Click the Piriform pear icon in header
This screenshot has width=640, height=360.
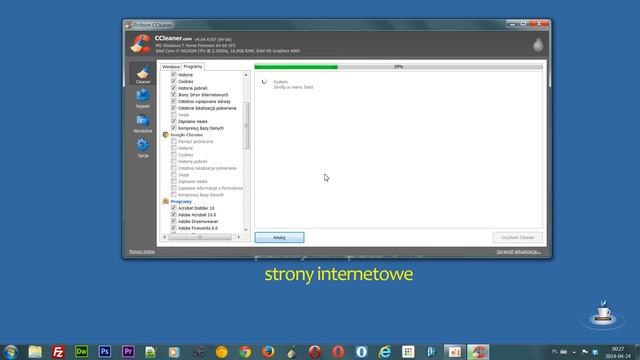point(538,44)
